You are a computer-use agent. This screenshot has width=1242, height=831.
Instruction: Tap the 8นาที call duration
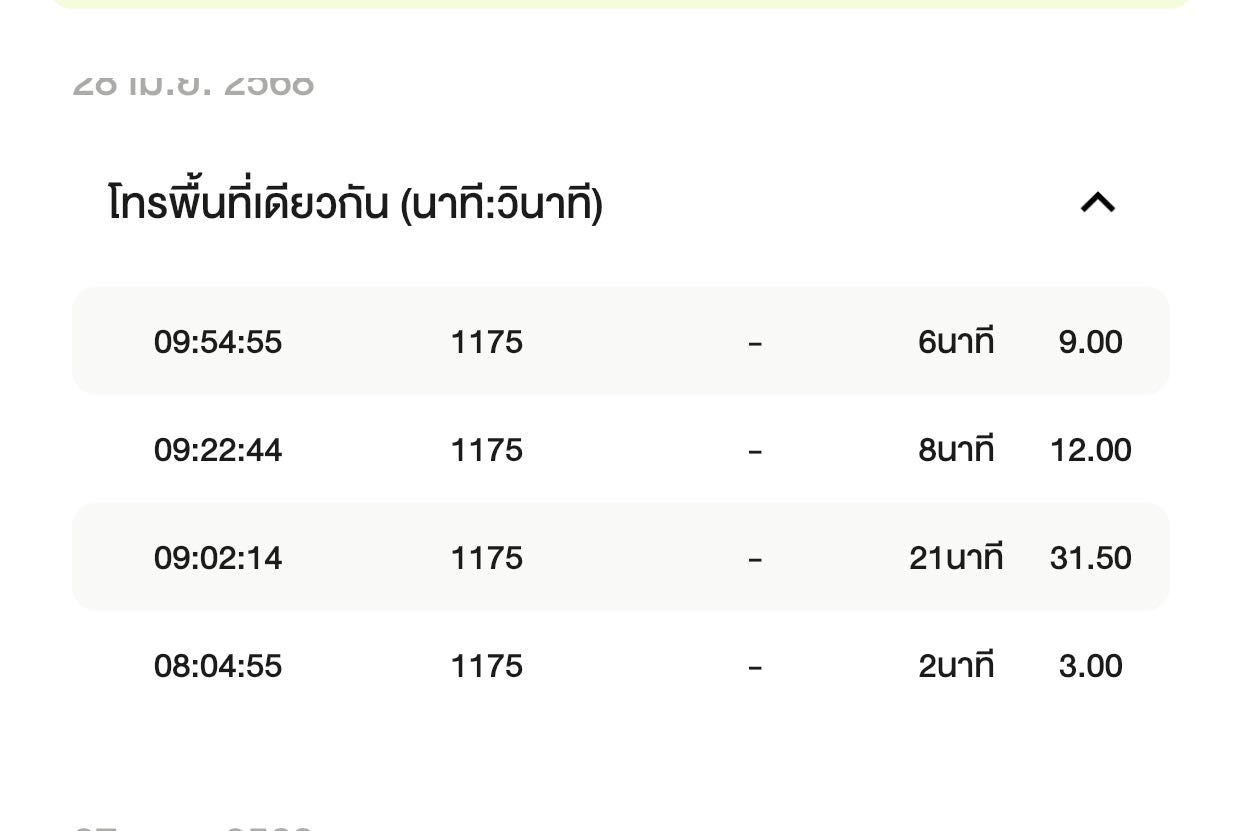[x=956, y=450]
